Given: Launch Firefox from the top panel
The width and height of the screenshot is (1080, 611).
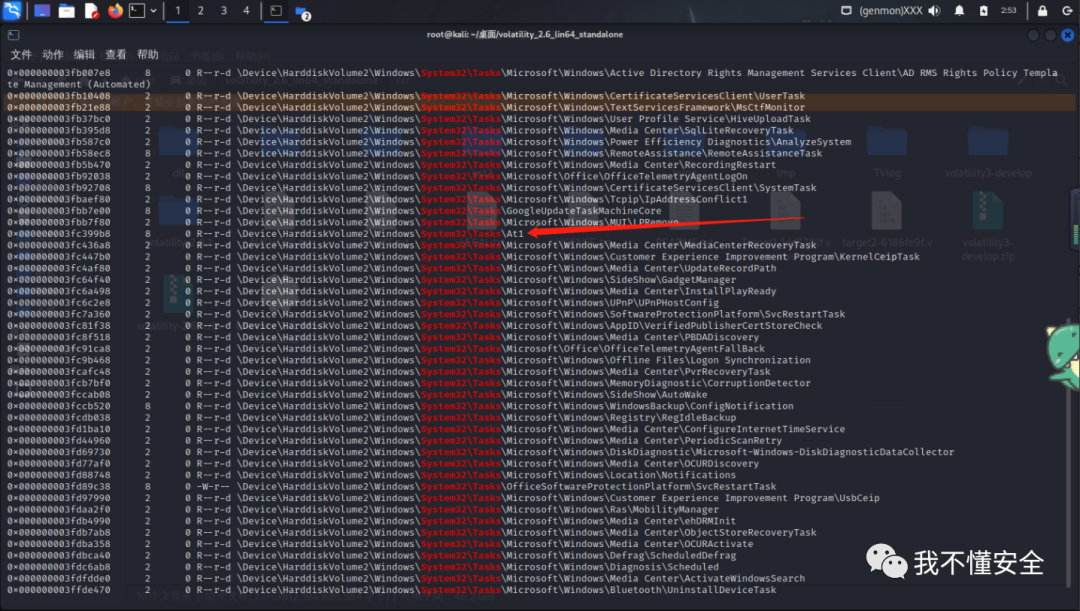Looking at the screenshot, I should click(x=115, y=11).
